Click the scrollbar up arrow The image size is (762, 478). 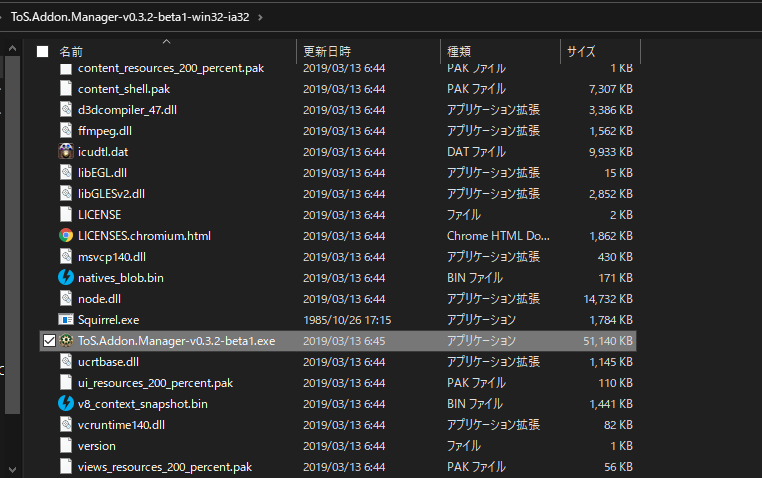[x=13, y=48]
